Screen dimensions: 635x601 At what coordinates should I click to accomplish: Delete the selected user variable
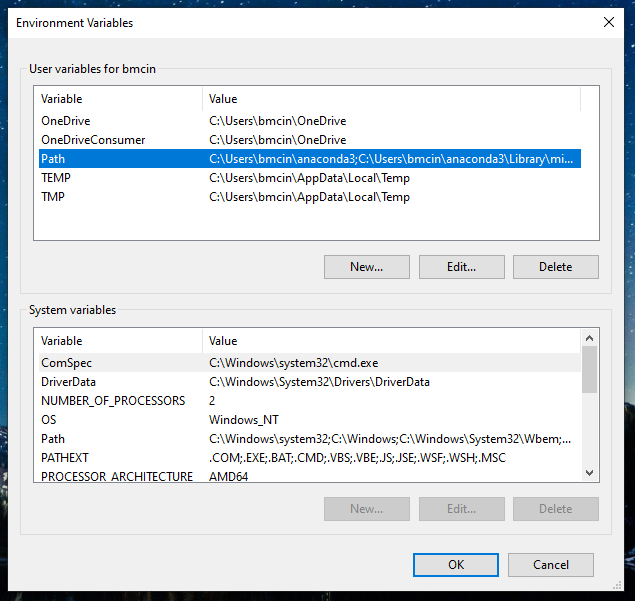[555, 267]
